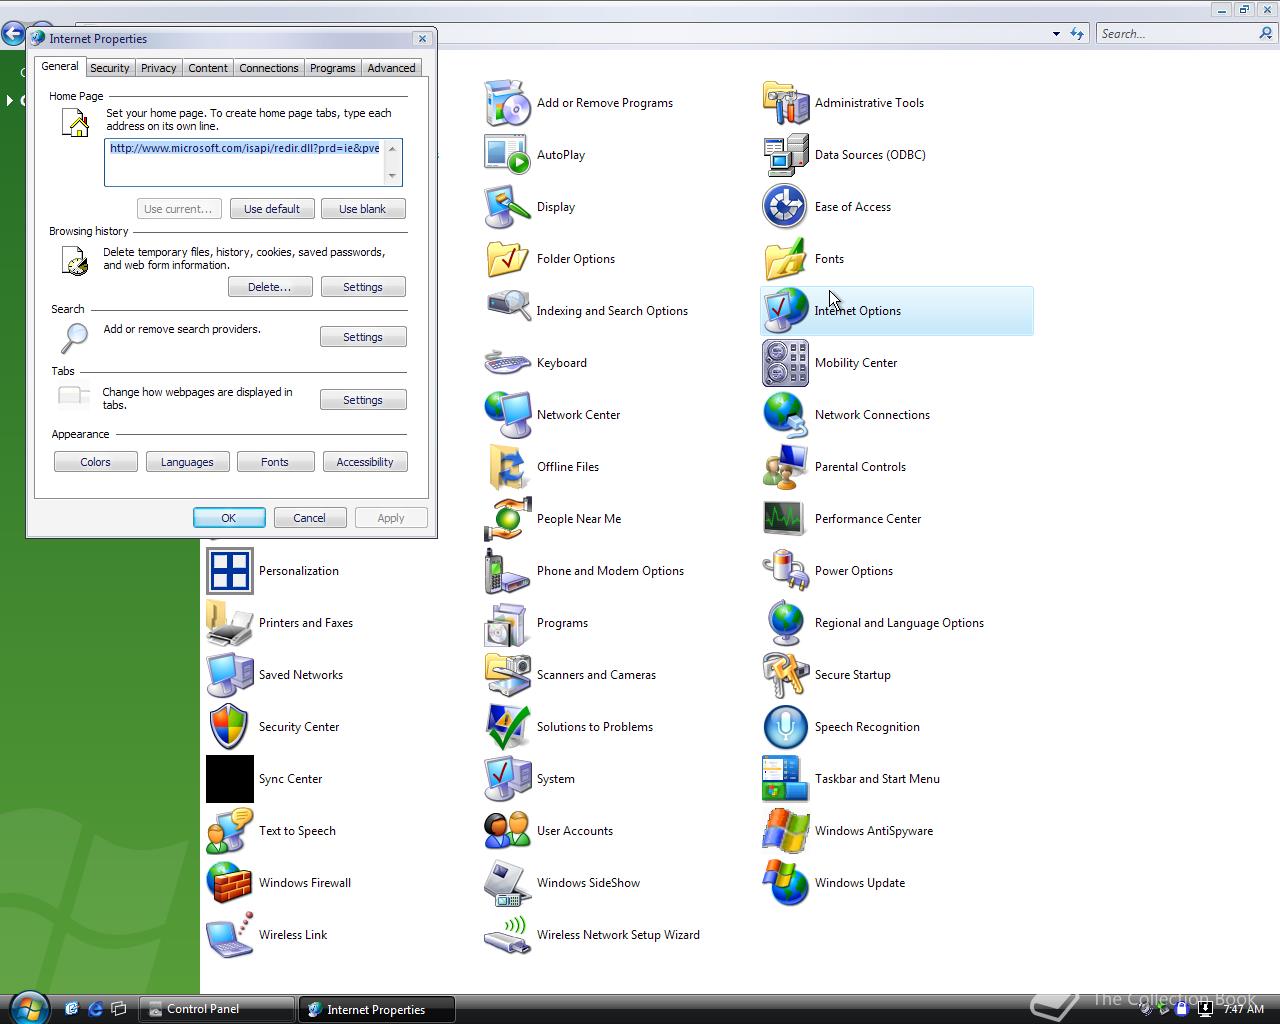Switch to the Content tab
Screen dimensions: 1280x1024
[x=208, y=68]
